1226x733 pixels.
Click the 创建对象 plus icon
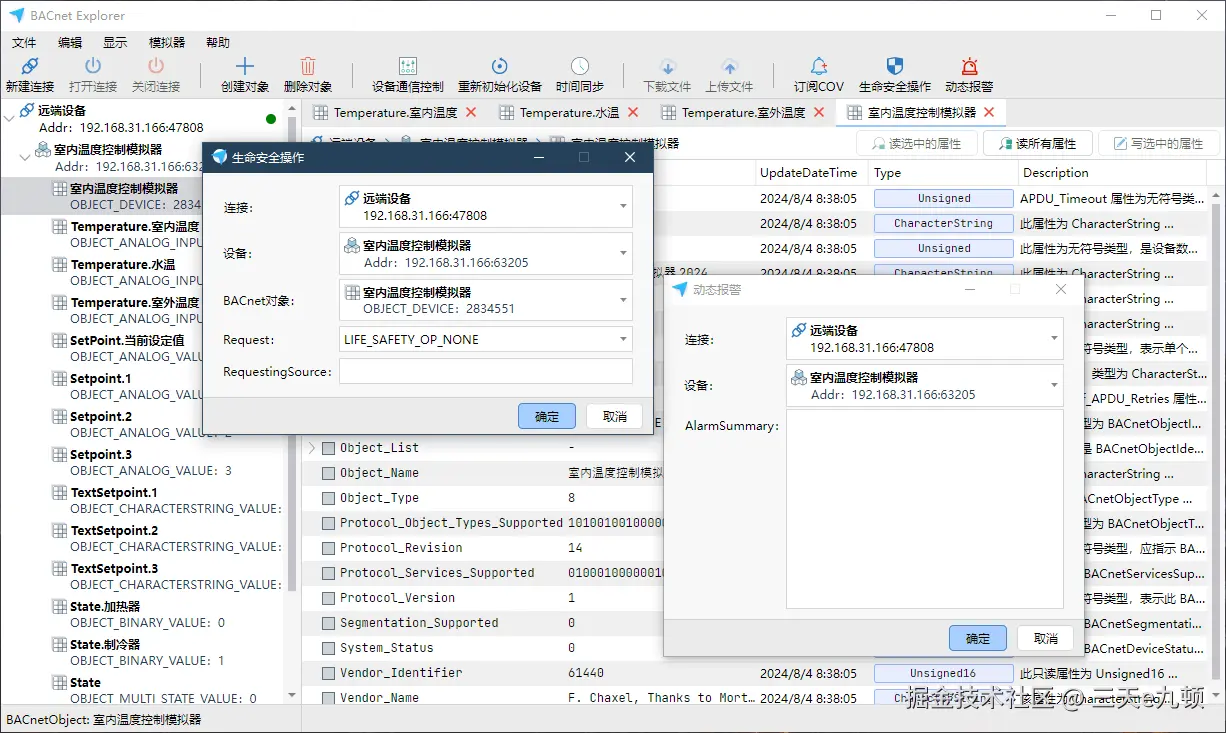245,66
